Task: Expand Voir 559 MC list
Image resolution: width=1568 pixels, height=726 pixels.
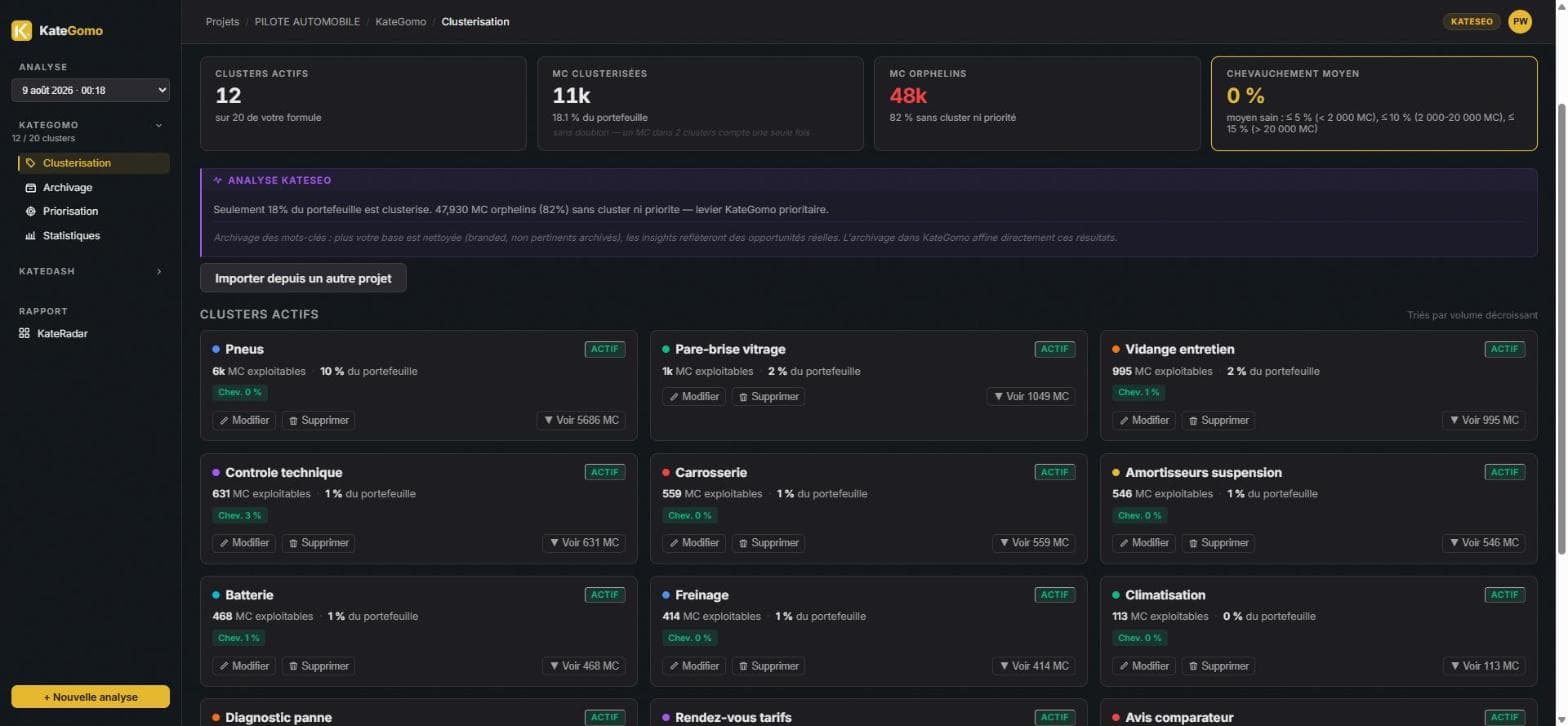Action: point(1034,543)
